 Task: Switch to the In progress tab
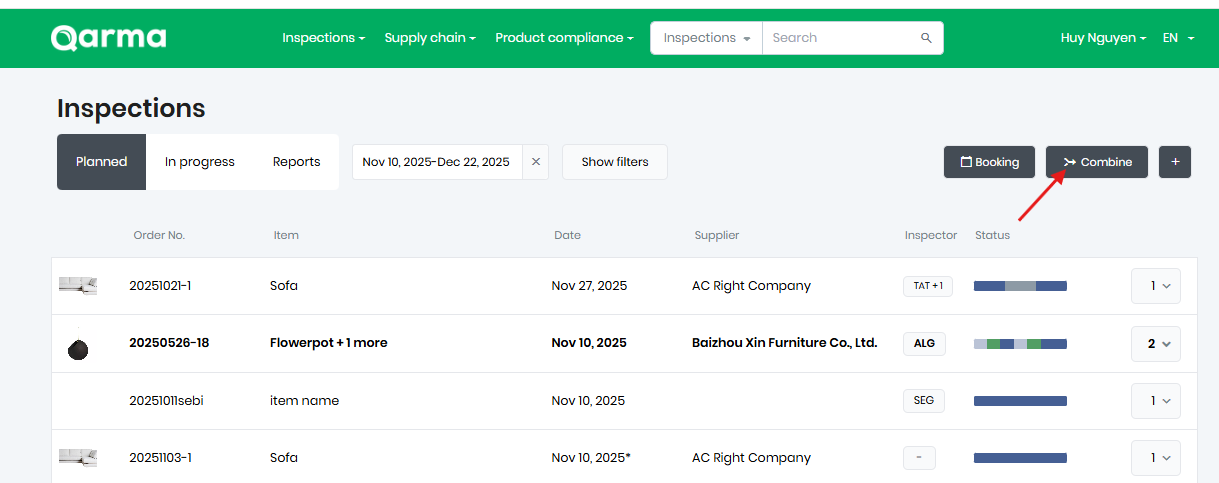[200, 162]
